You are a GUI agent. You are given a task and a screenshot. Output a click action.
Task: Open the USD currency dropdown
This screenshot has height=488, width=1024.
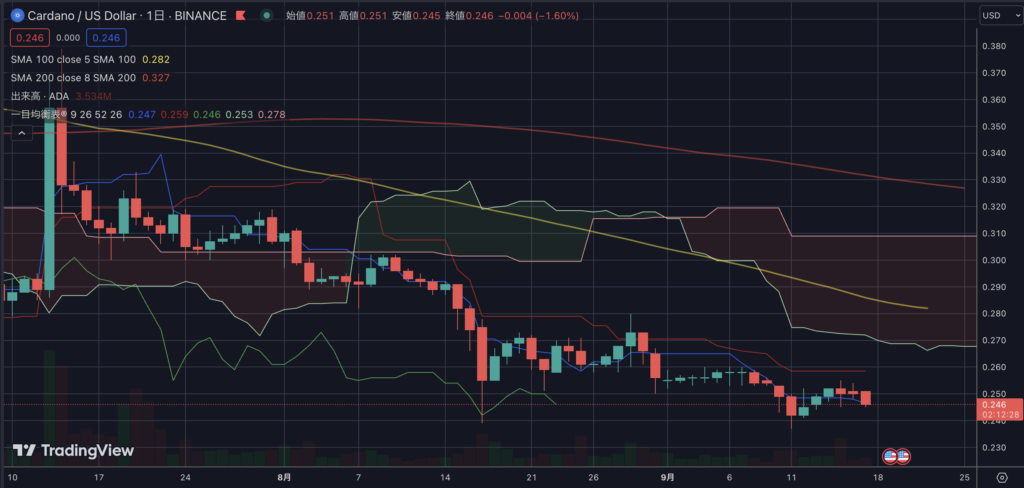click(996, 16)
